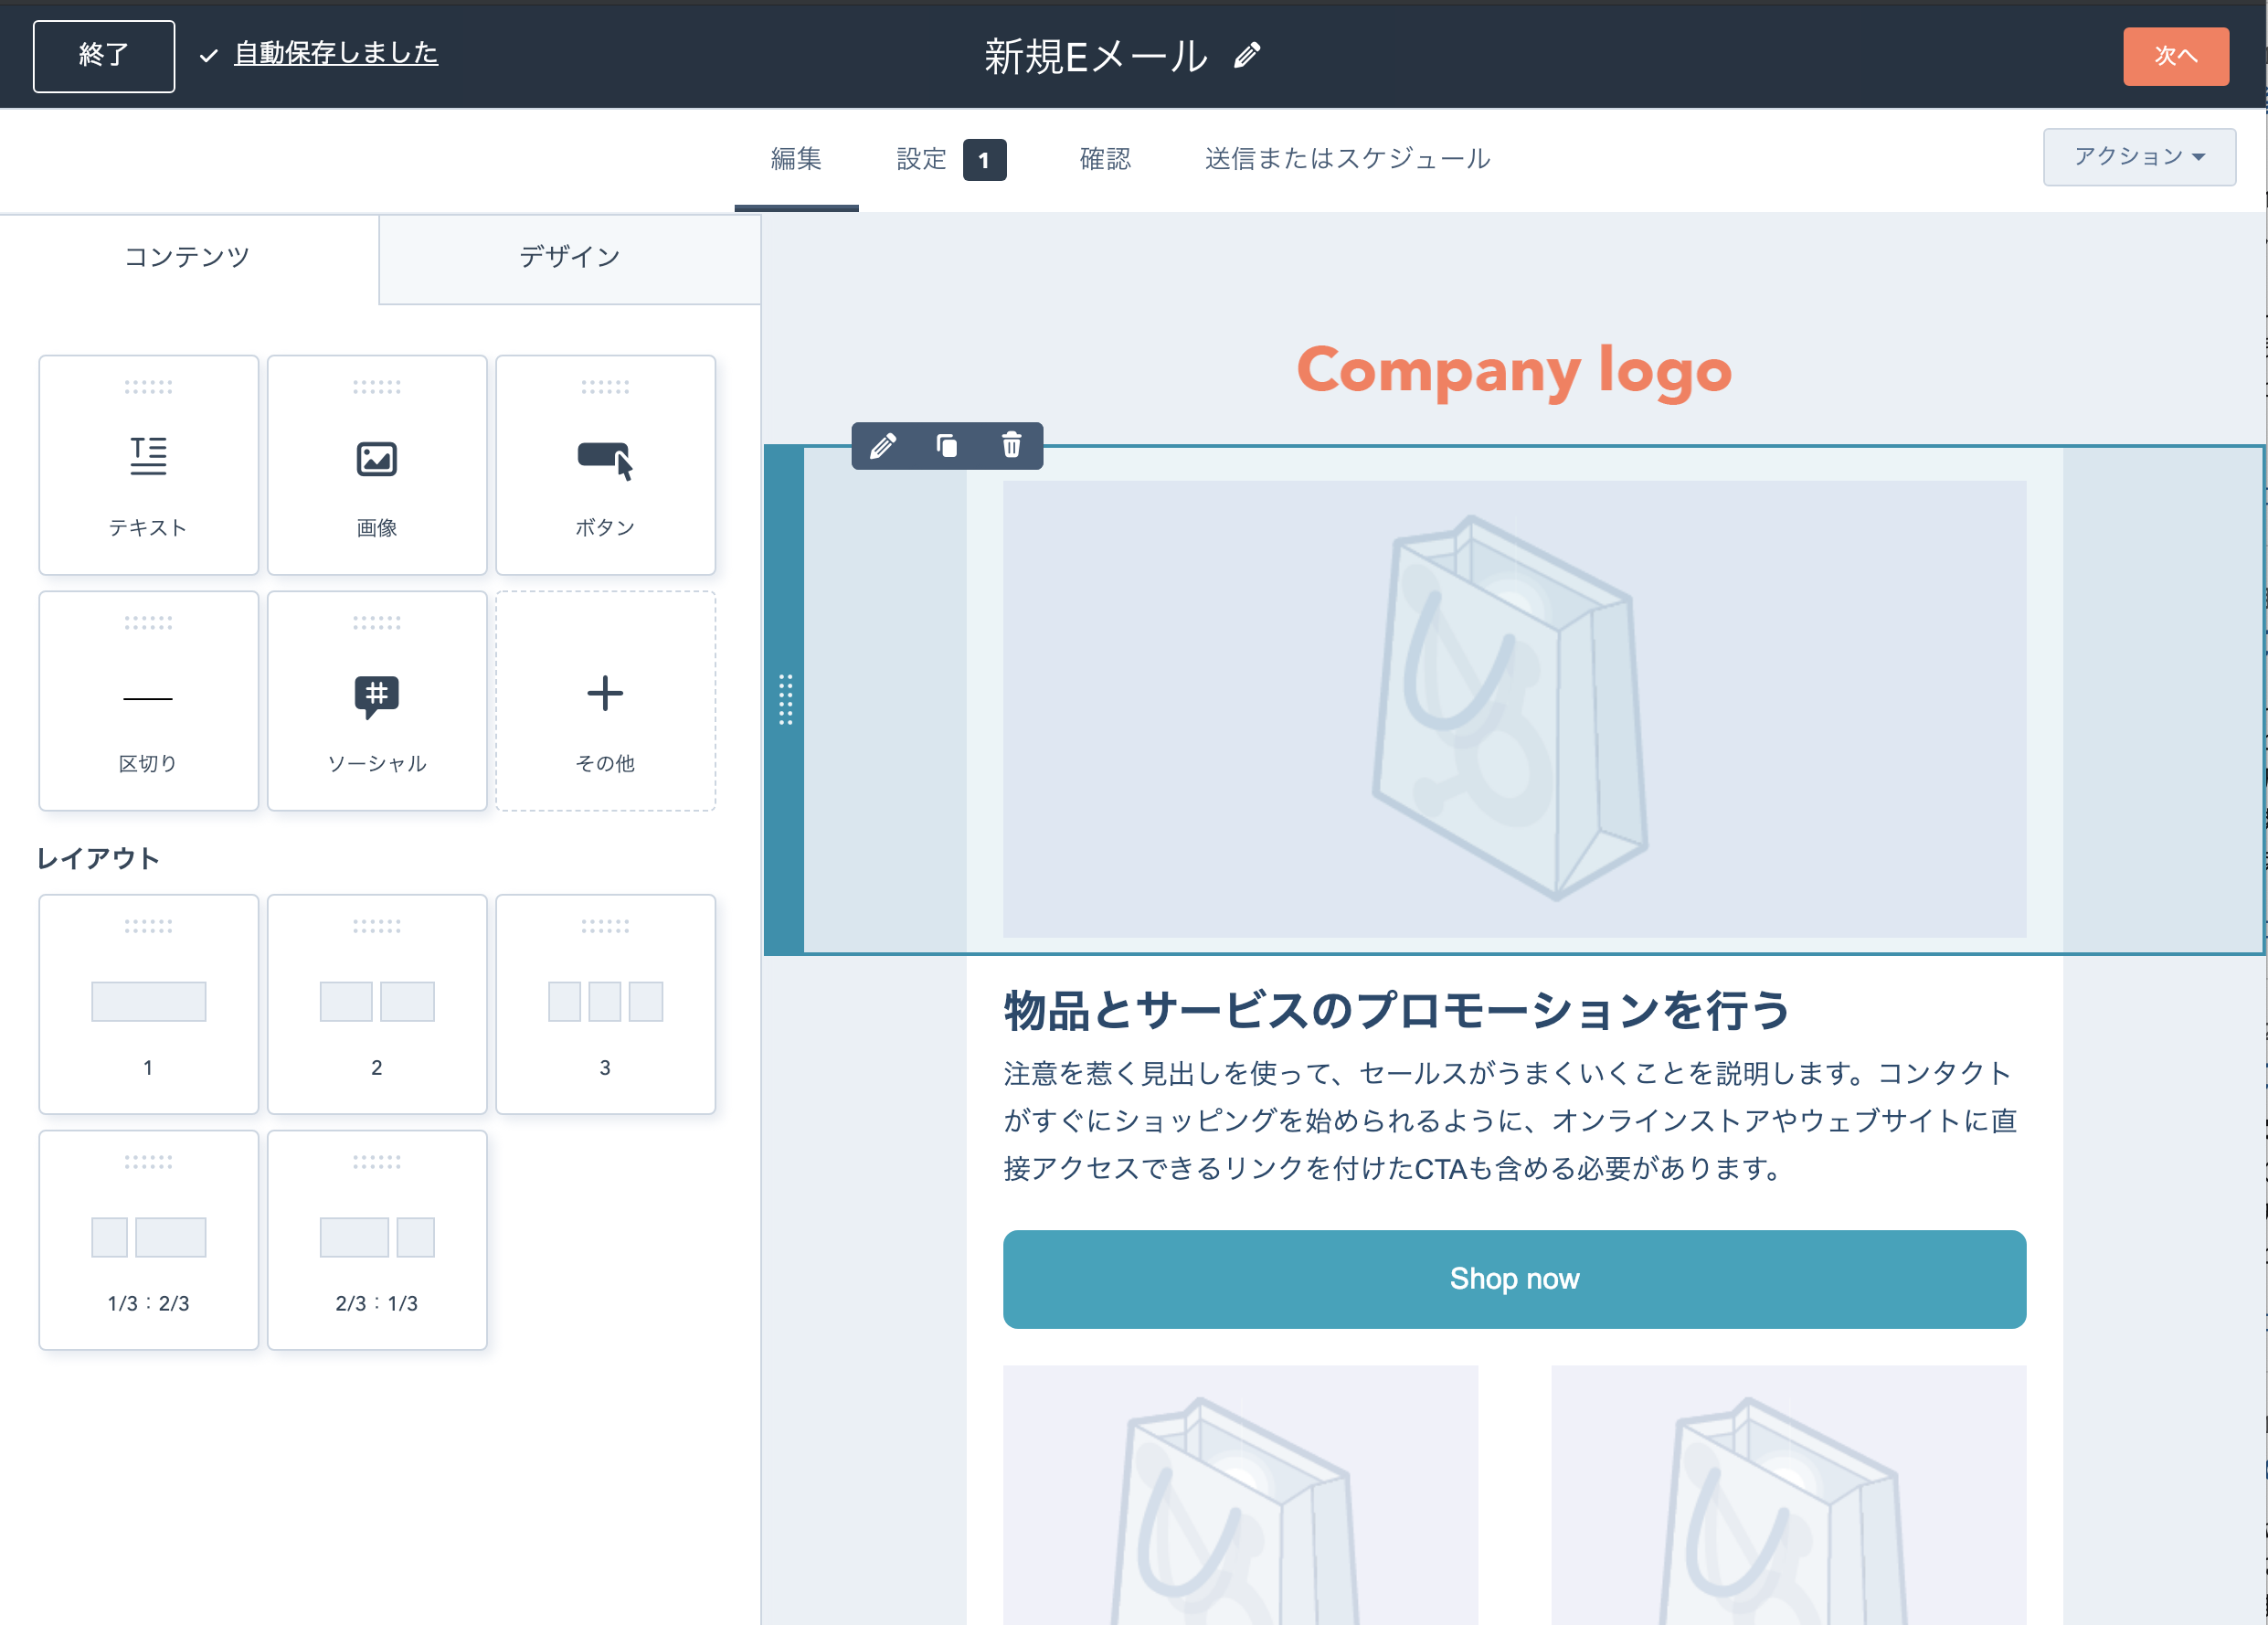2268x1625 pixels.
Task: Expand the その他 more modules tile
Action: (x=605, y=701)
